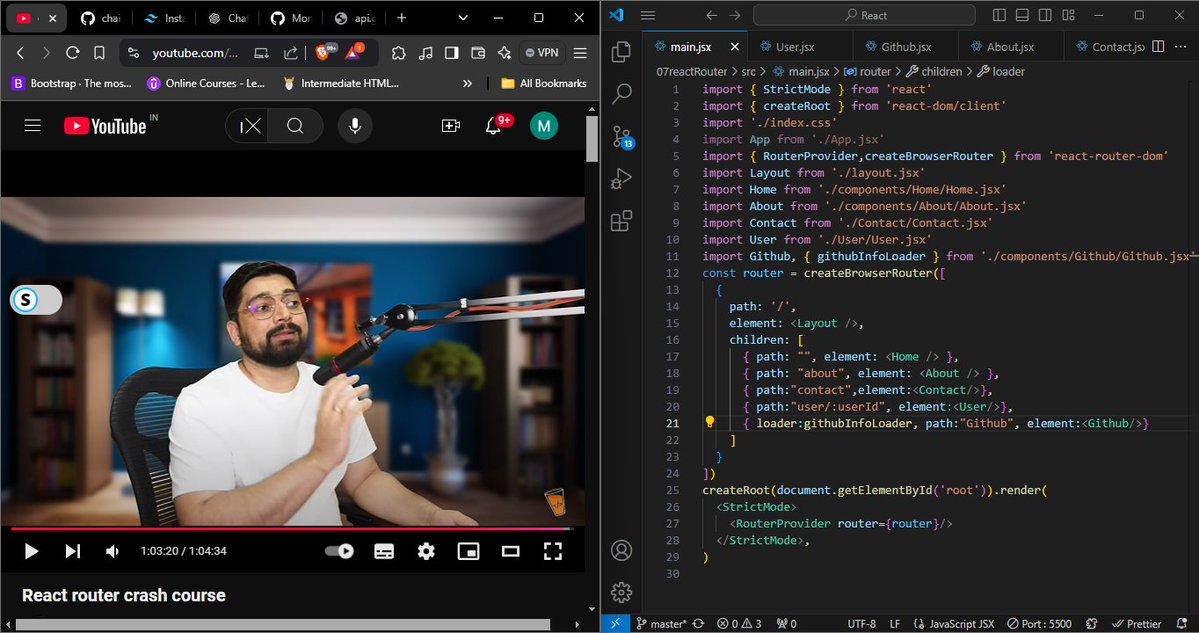Open the Run and Debug view

(622, 179)
